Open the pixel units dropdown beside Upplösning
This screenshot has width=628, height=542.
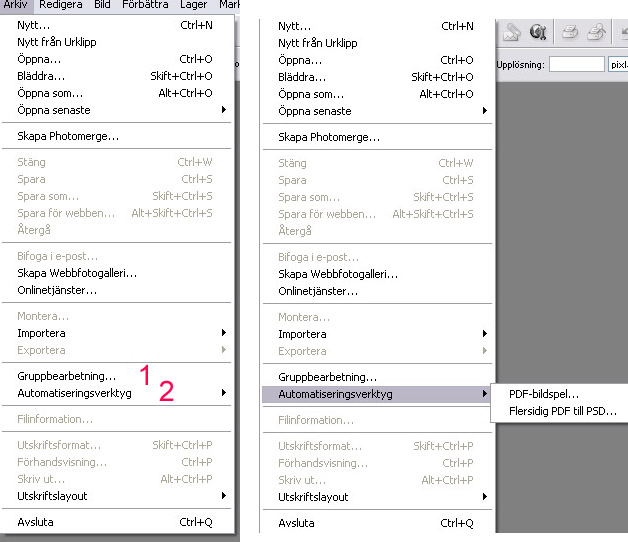pyautogui.click(x=618, y=64)
